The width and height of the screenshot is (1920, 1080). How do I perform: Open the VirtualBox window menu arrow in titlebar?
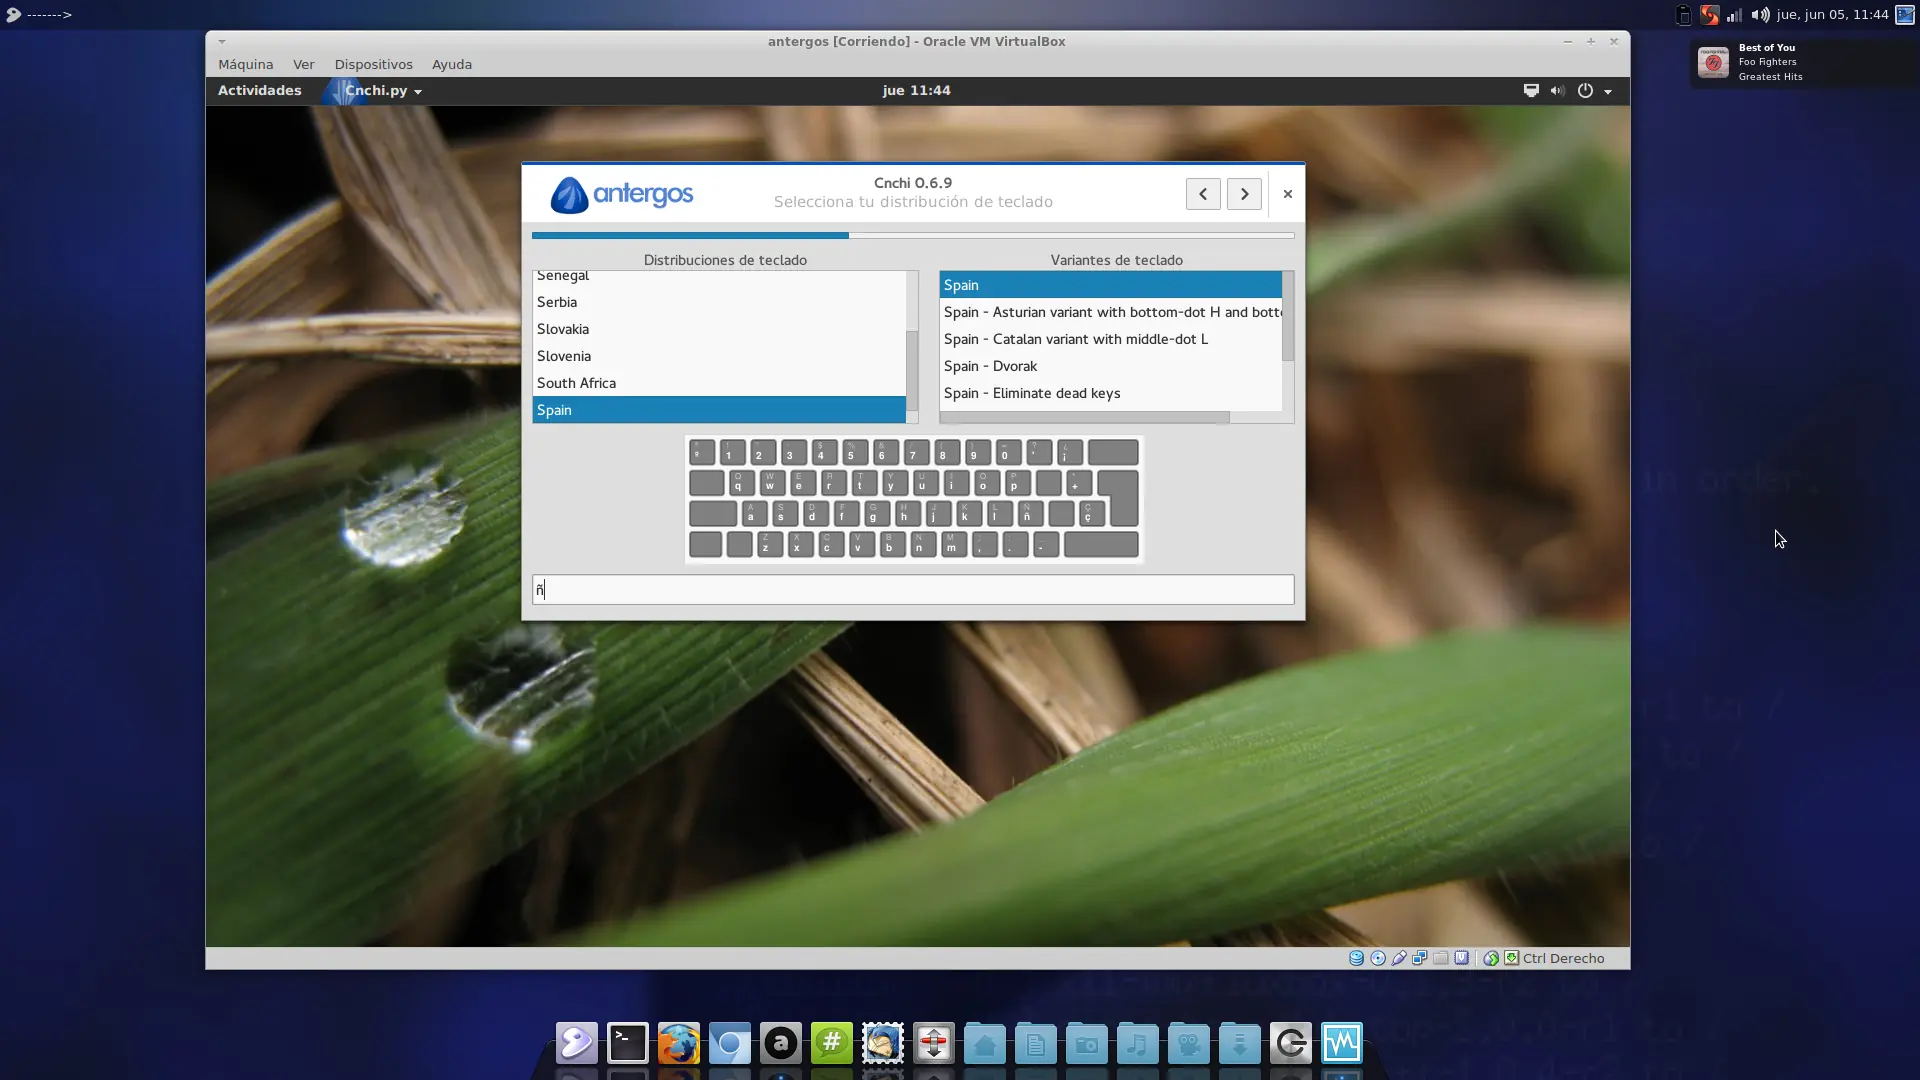222,41
